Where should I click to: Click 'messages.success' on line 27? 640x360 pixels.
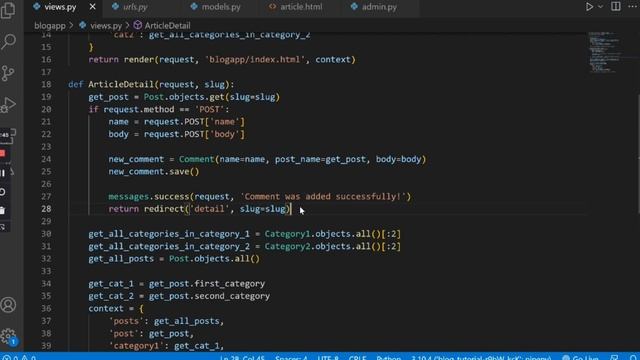tap(149, 197)
